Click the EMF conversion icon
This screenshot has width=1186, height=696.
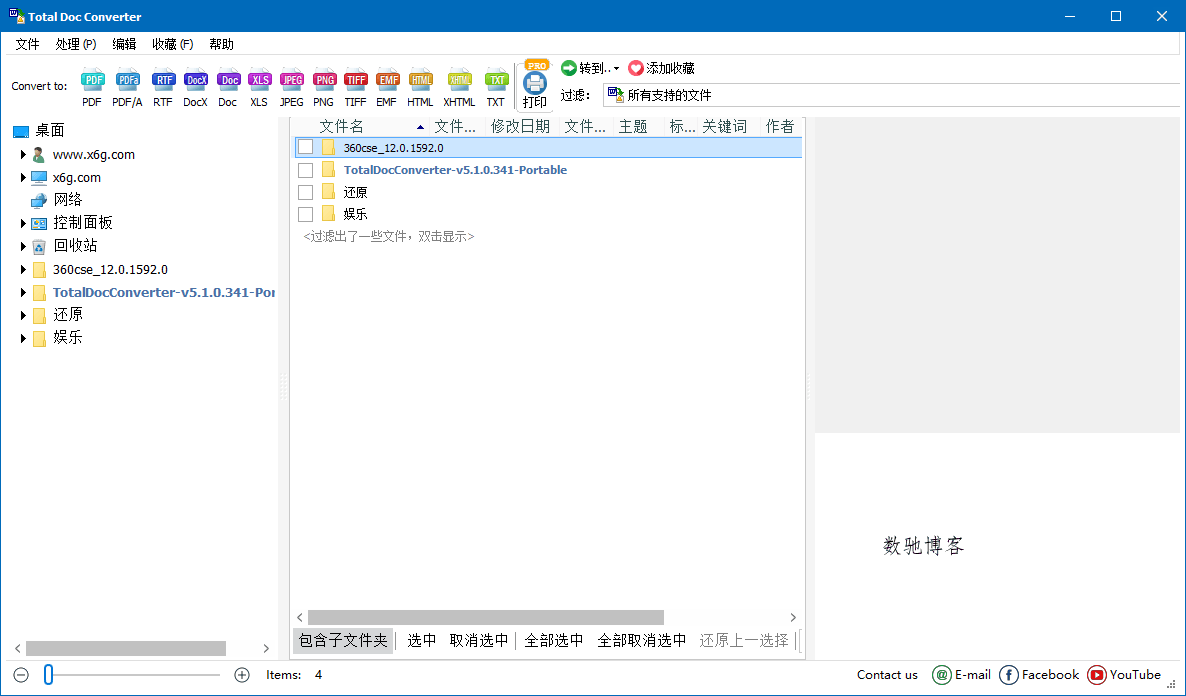pos(387,79)
